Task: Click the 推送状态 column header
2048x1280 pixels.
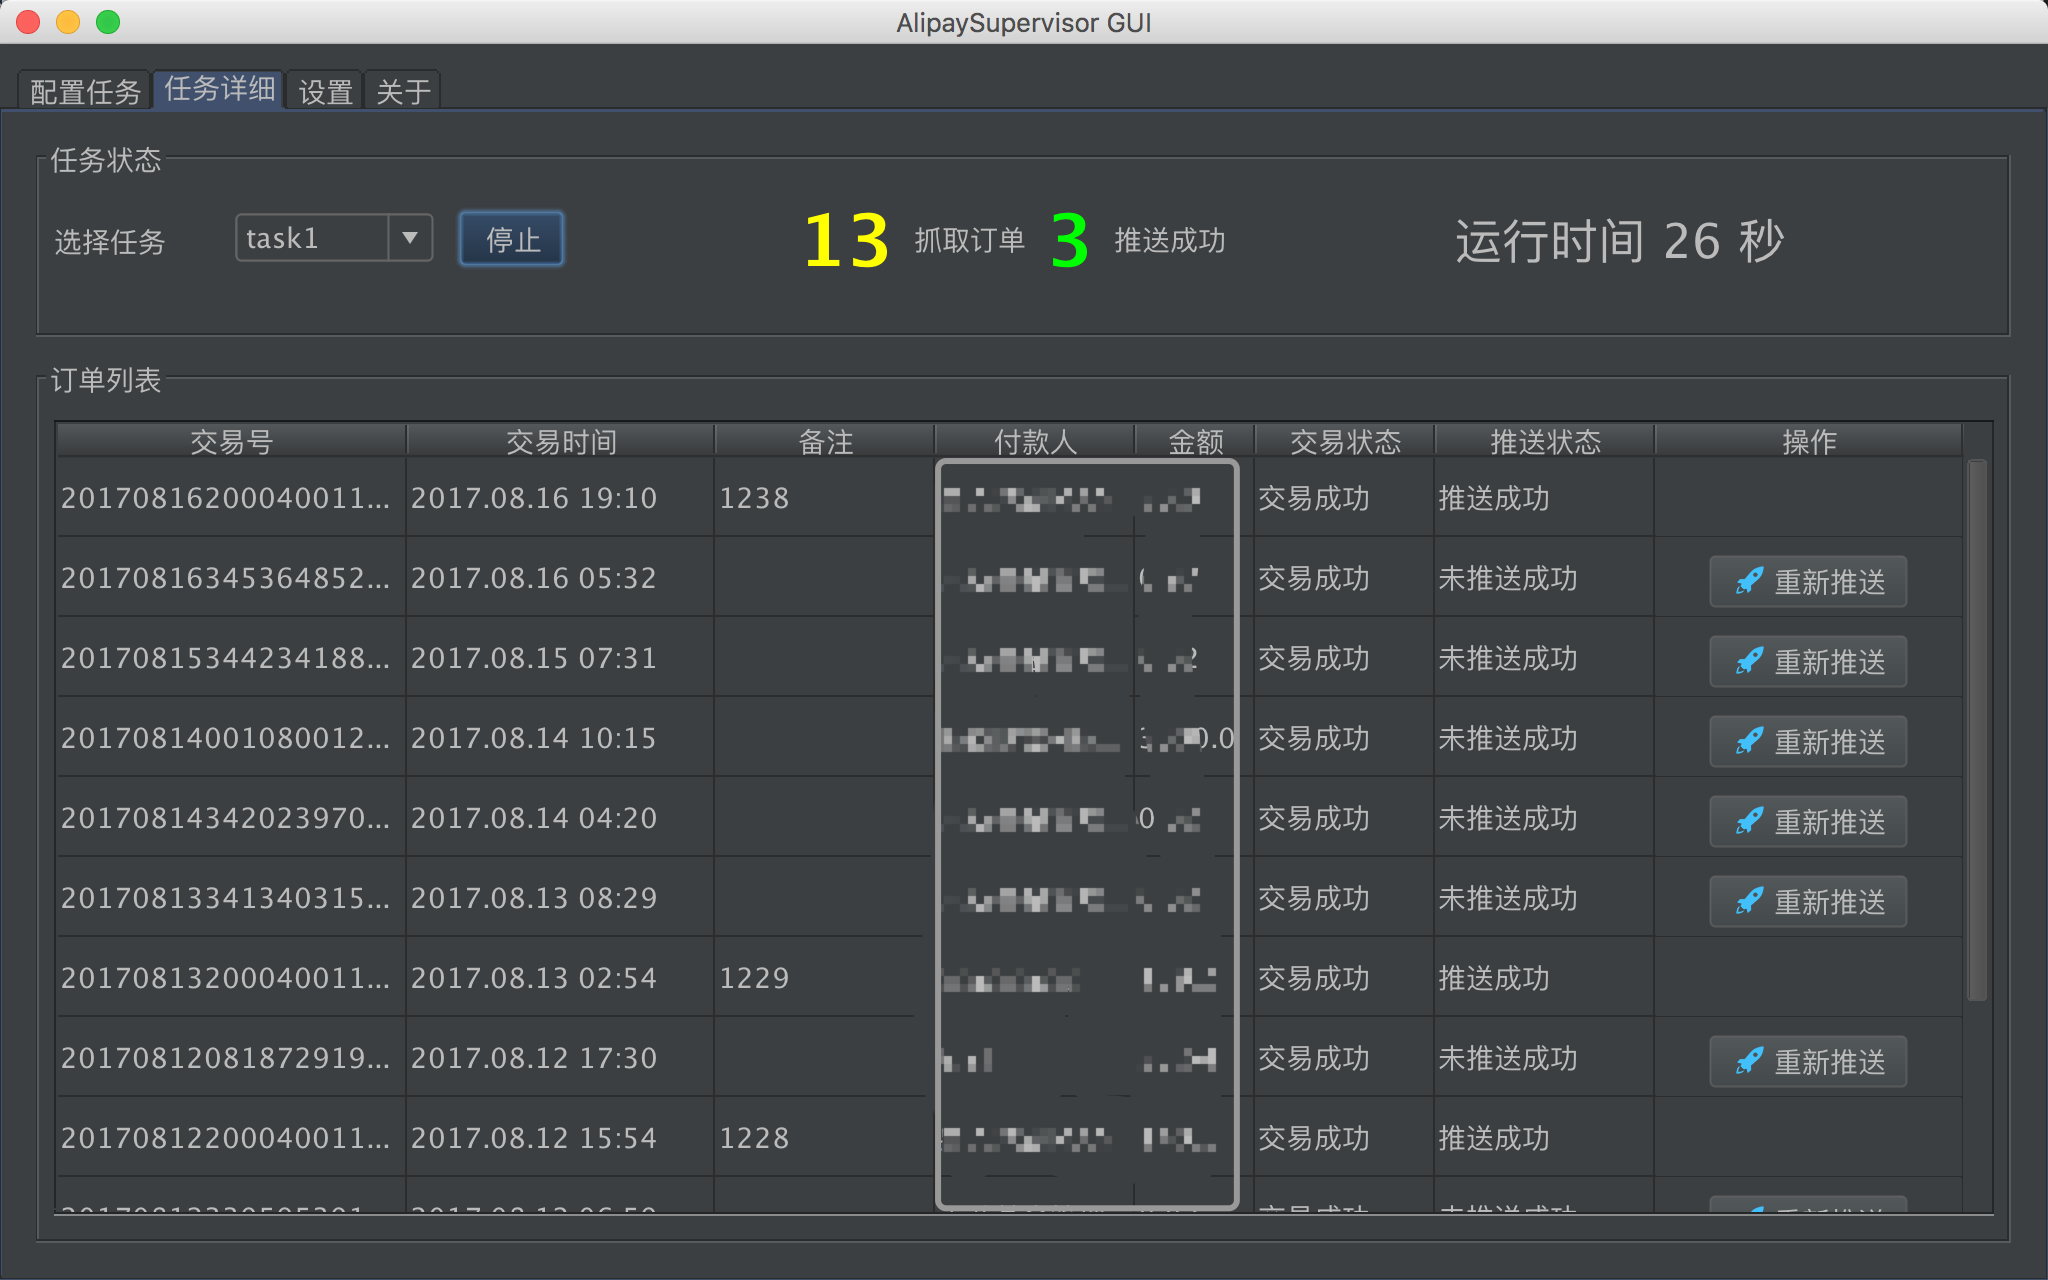Action: pos(1545,441)
